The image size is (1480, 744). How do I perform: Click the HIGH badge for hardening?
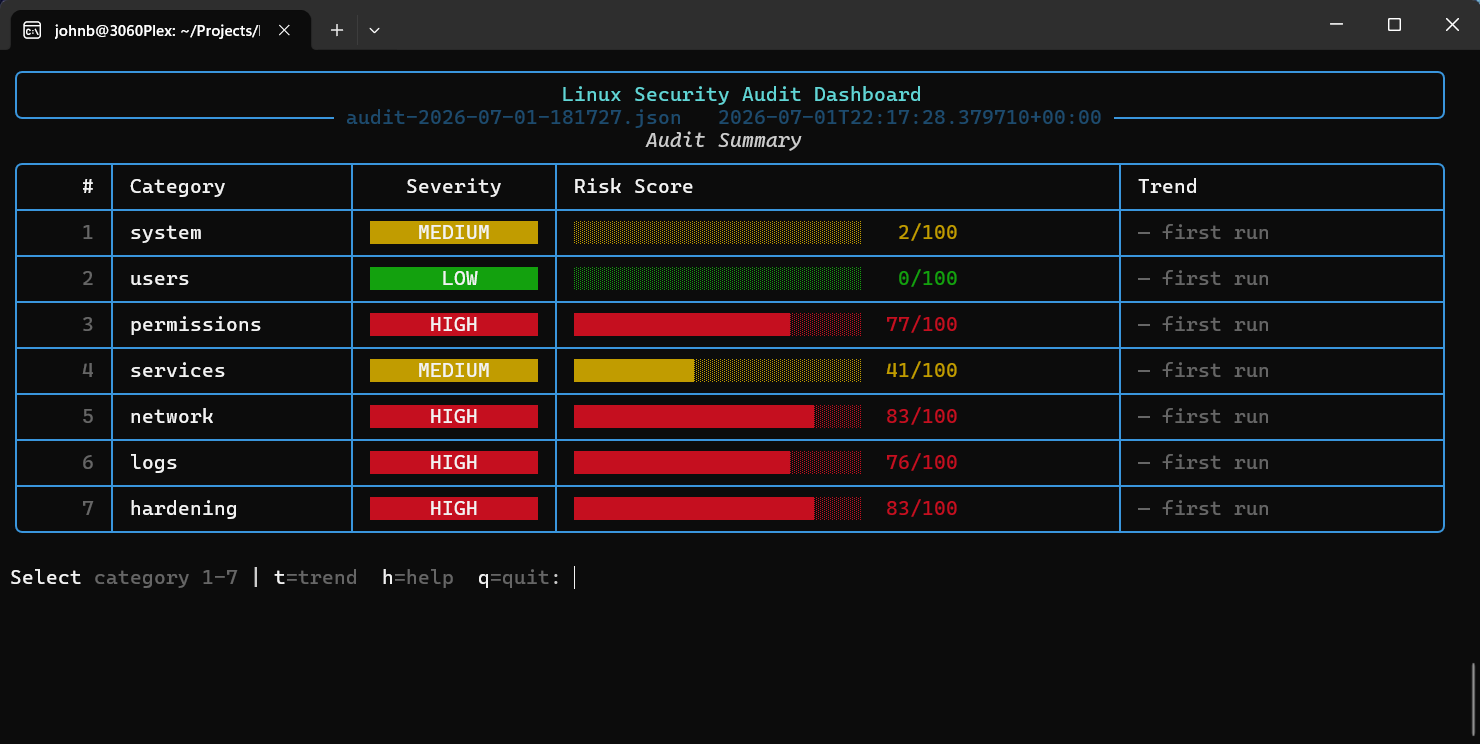454,509
